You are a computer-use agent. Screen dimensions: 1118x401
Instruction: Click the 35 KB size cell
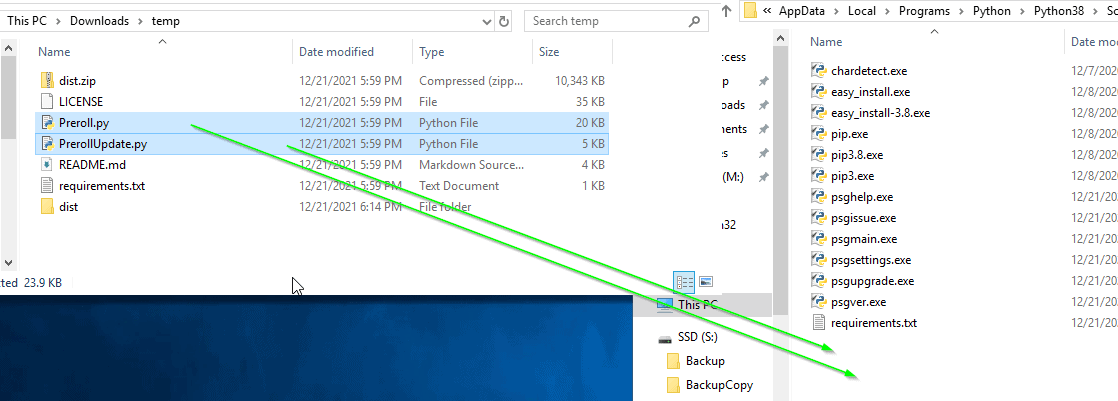[x=590, y=101]
